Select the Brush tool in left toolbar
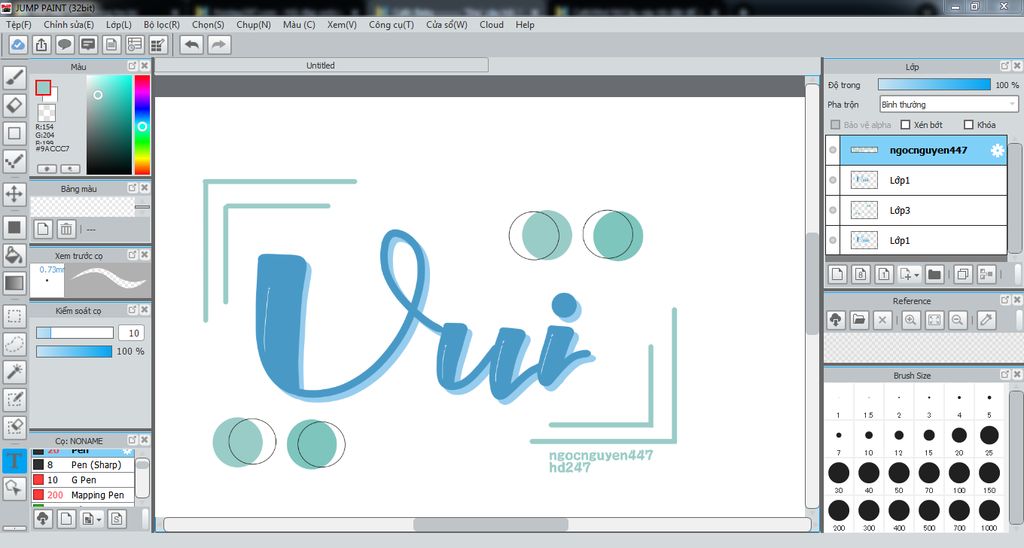This screenshot has width=1024, height=548. pyautogui.click(x=14, y=77)
